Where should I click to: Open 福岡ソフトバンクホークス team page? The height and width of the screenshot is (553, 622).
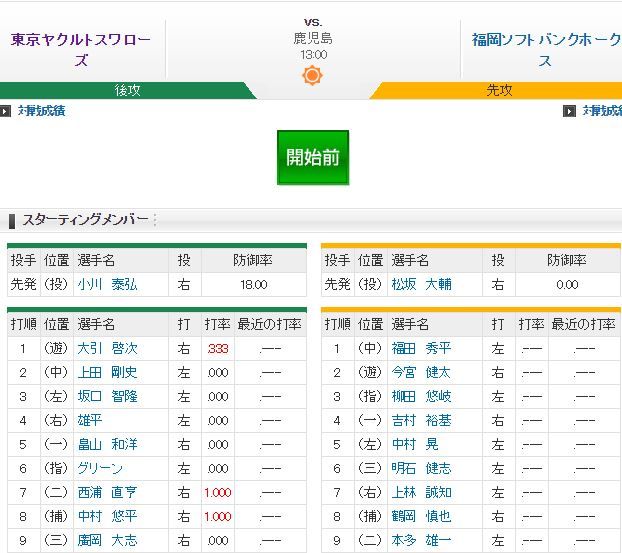[546, 50]
